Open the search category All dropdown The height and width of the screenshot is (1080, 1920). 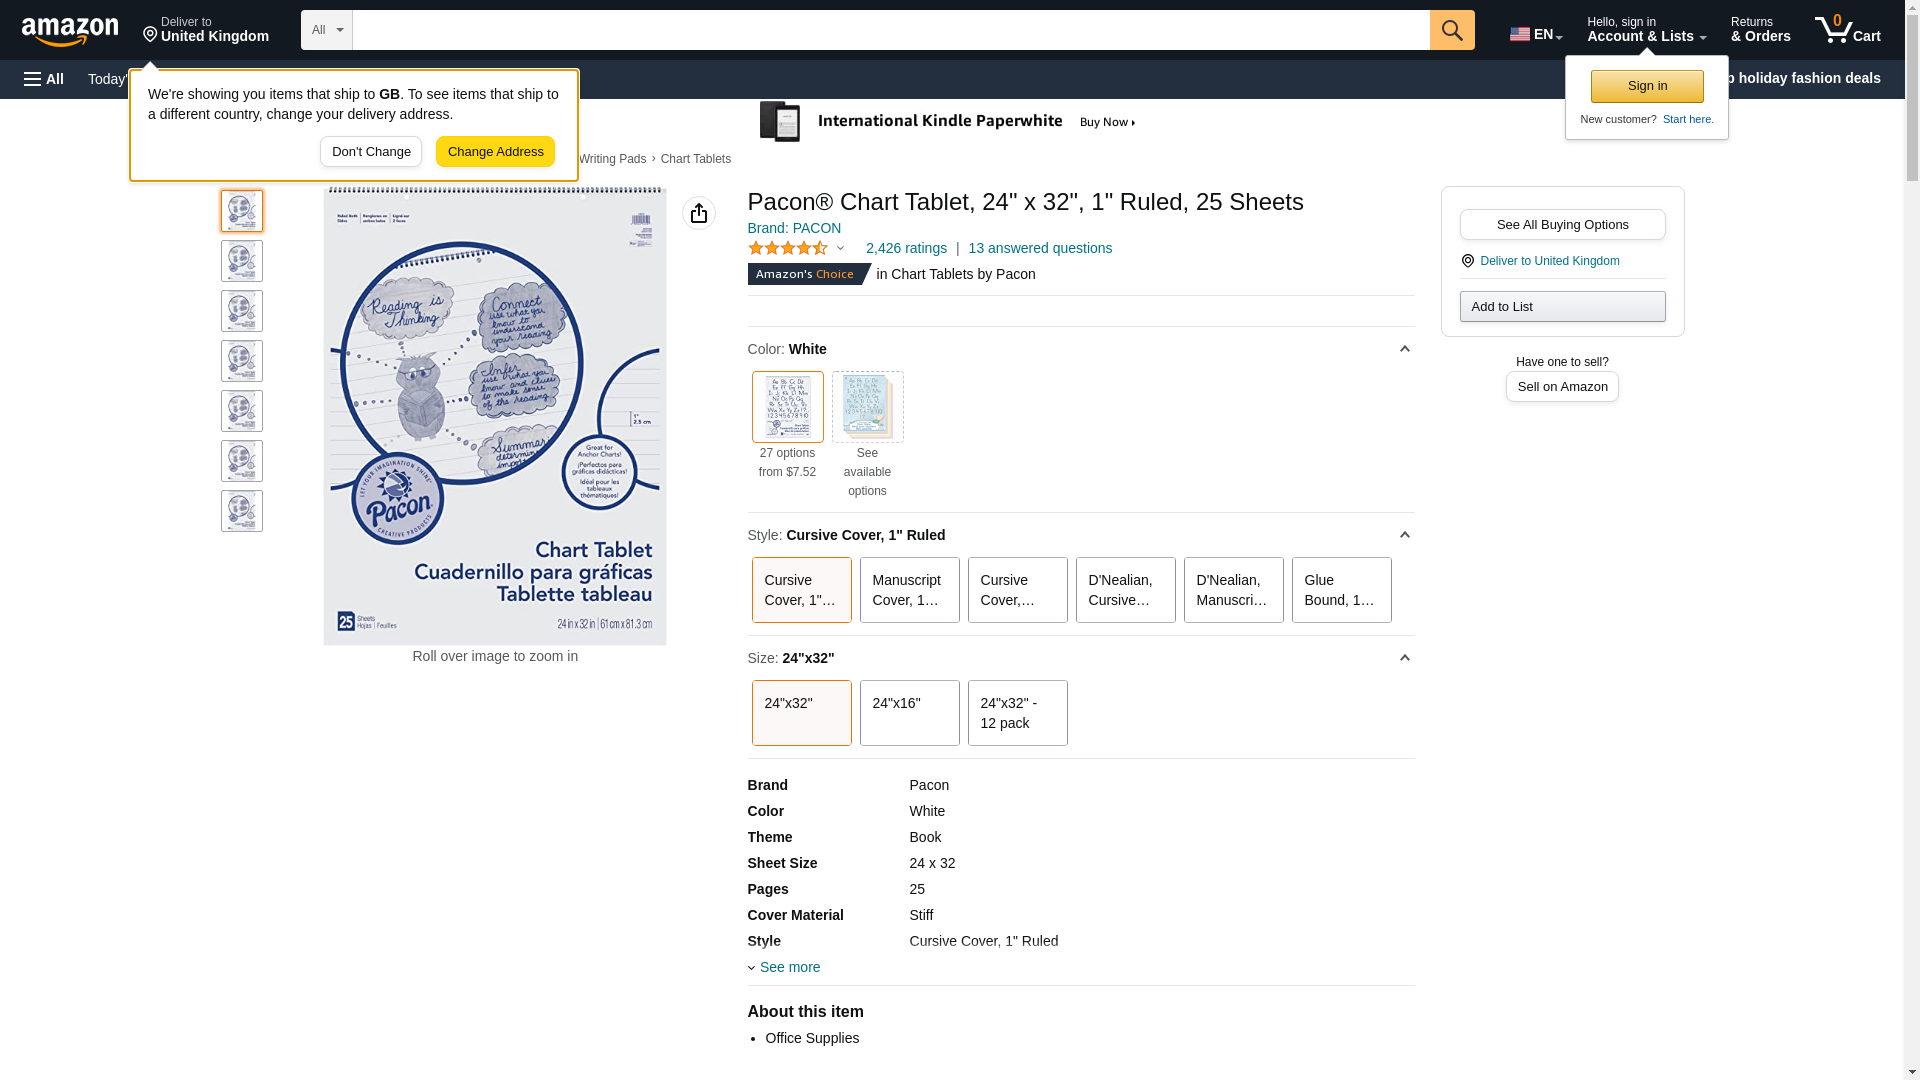tap(326, 30)
